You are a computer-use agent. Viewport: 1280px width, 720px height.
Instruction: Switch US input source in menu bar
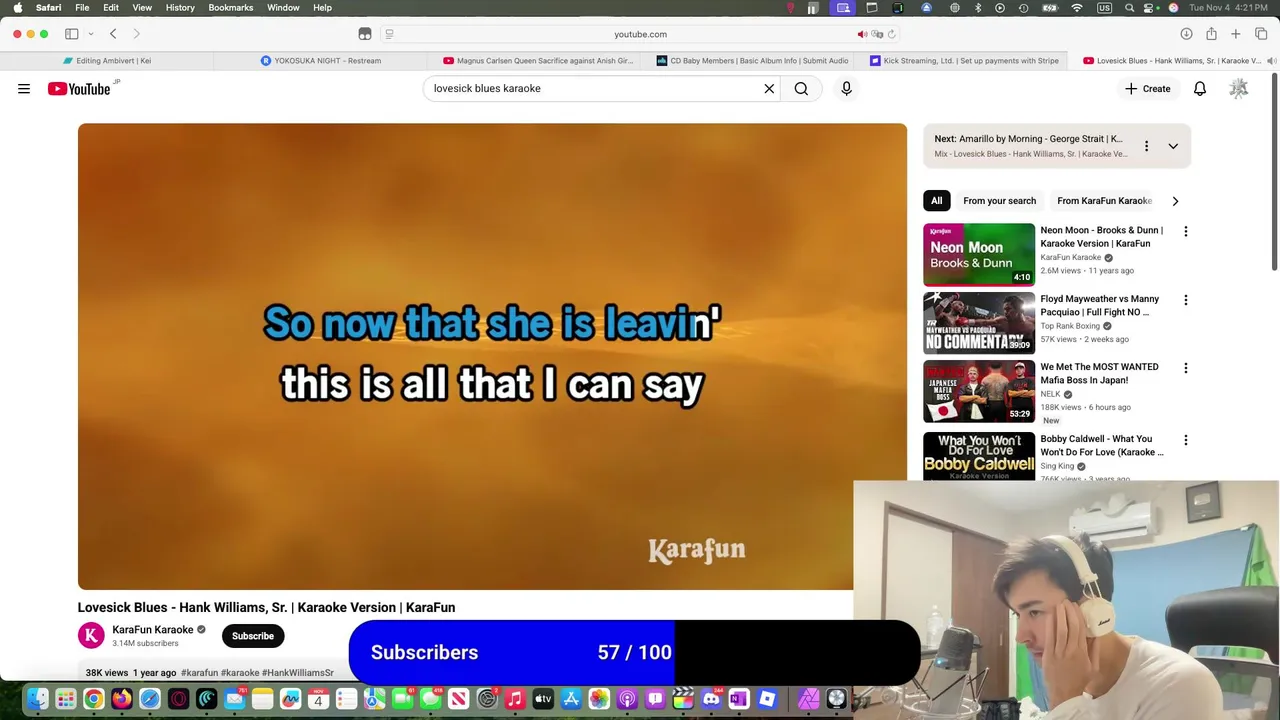coord(1105,8)
